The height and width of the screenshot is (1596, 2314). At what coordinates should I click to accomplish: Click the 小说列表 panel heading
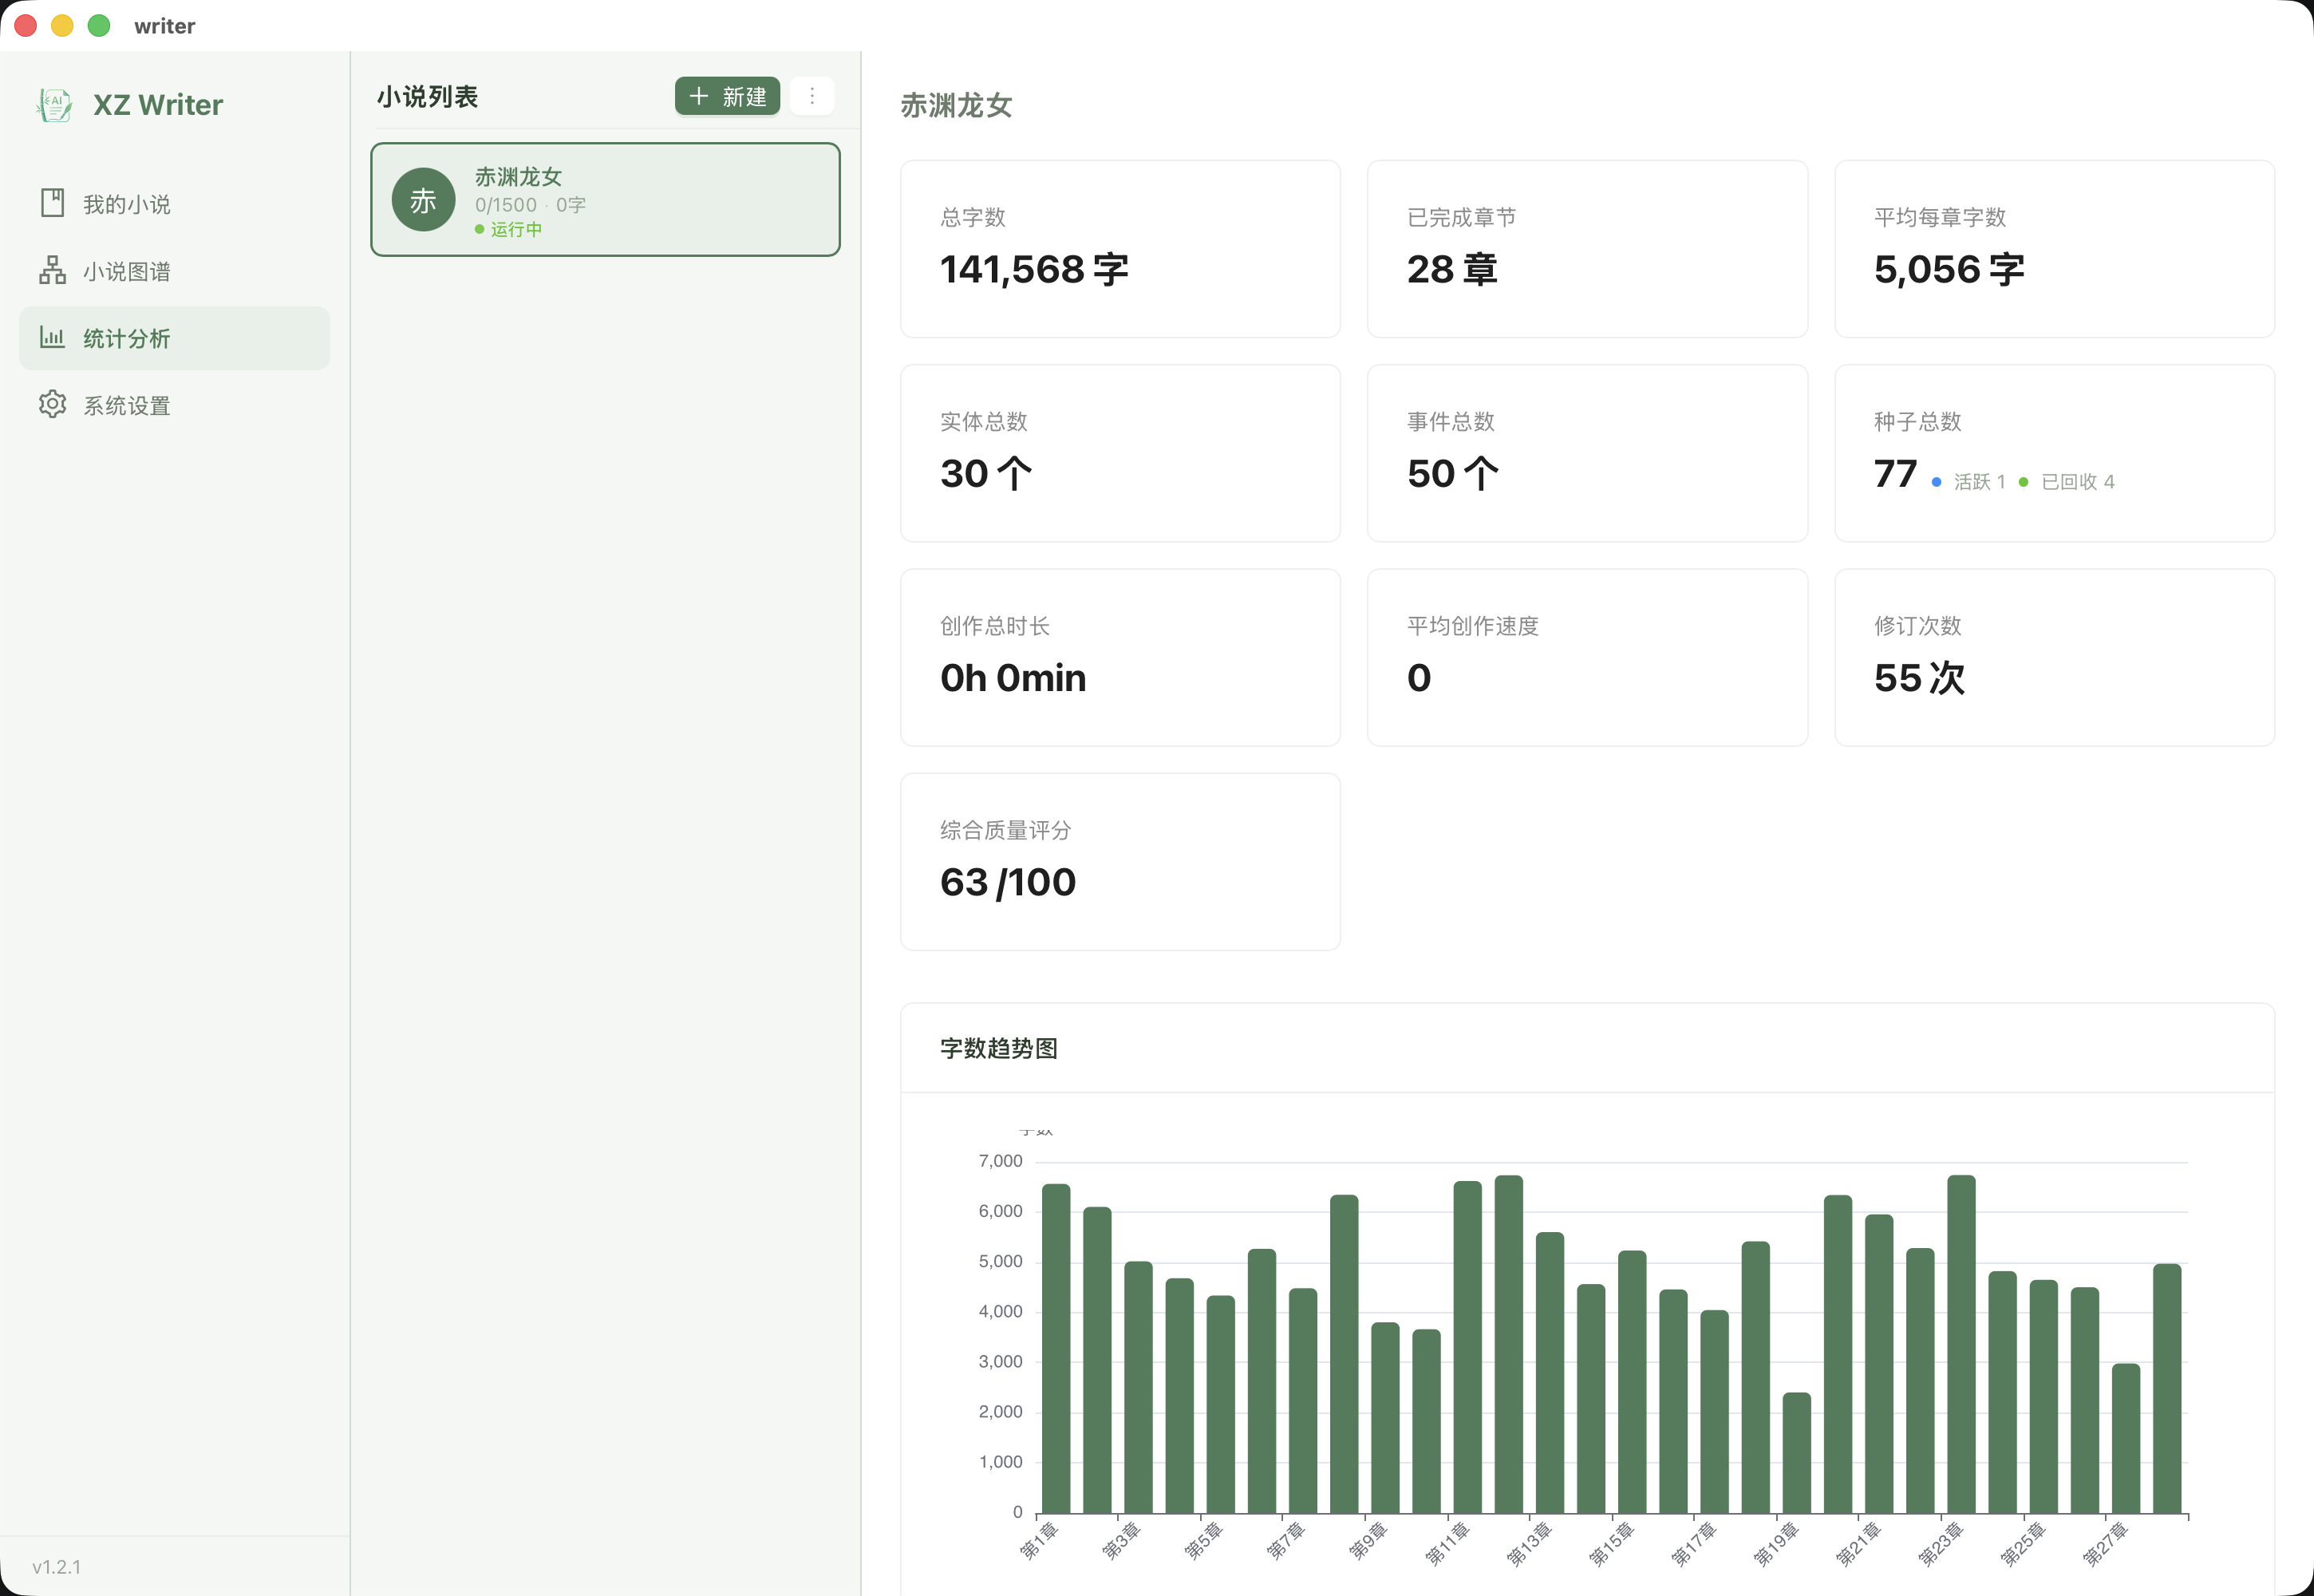coord(427,97)
